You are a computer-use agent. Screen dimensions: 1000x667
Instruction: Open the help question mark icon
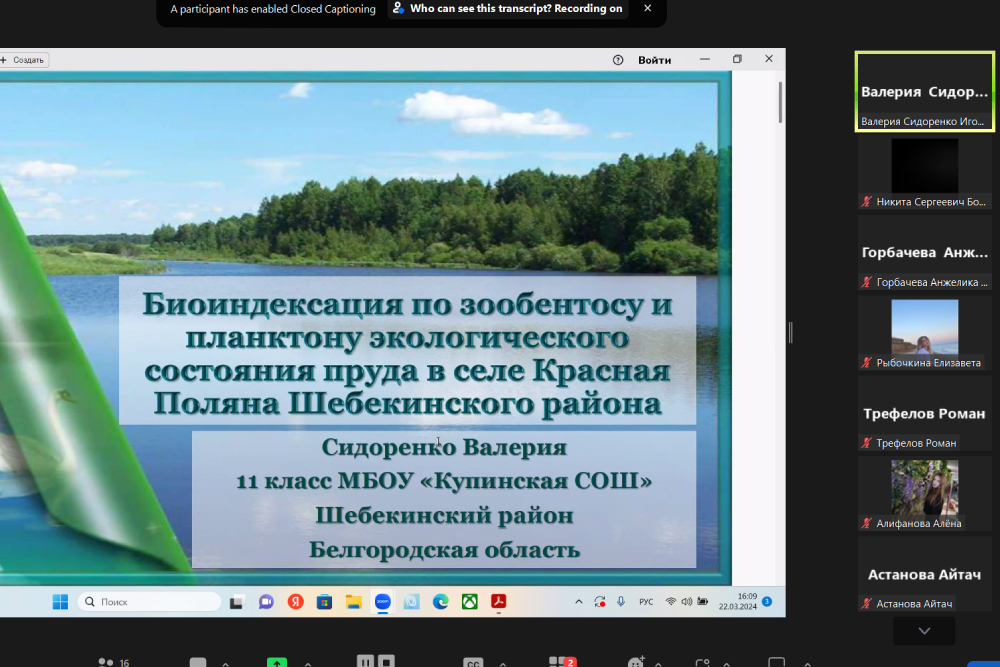618,60
